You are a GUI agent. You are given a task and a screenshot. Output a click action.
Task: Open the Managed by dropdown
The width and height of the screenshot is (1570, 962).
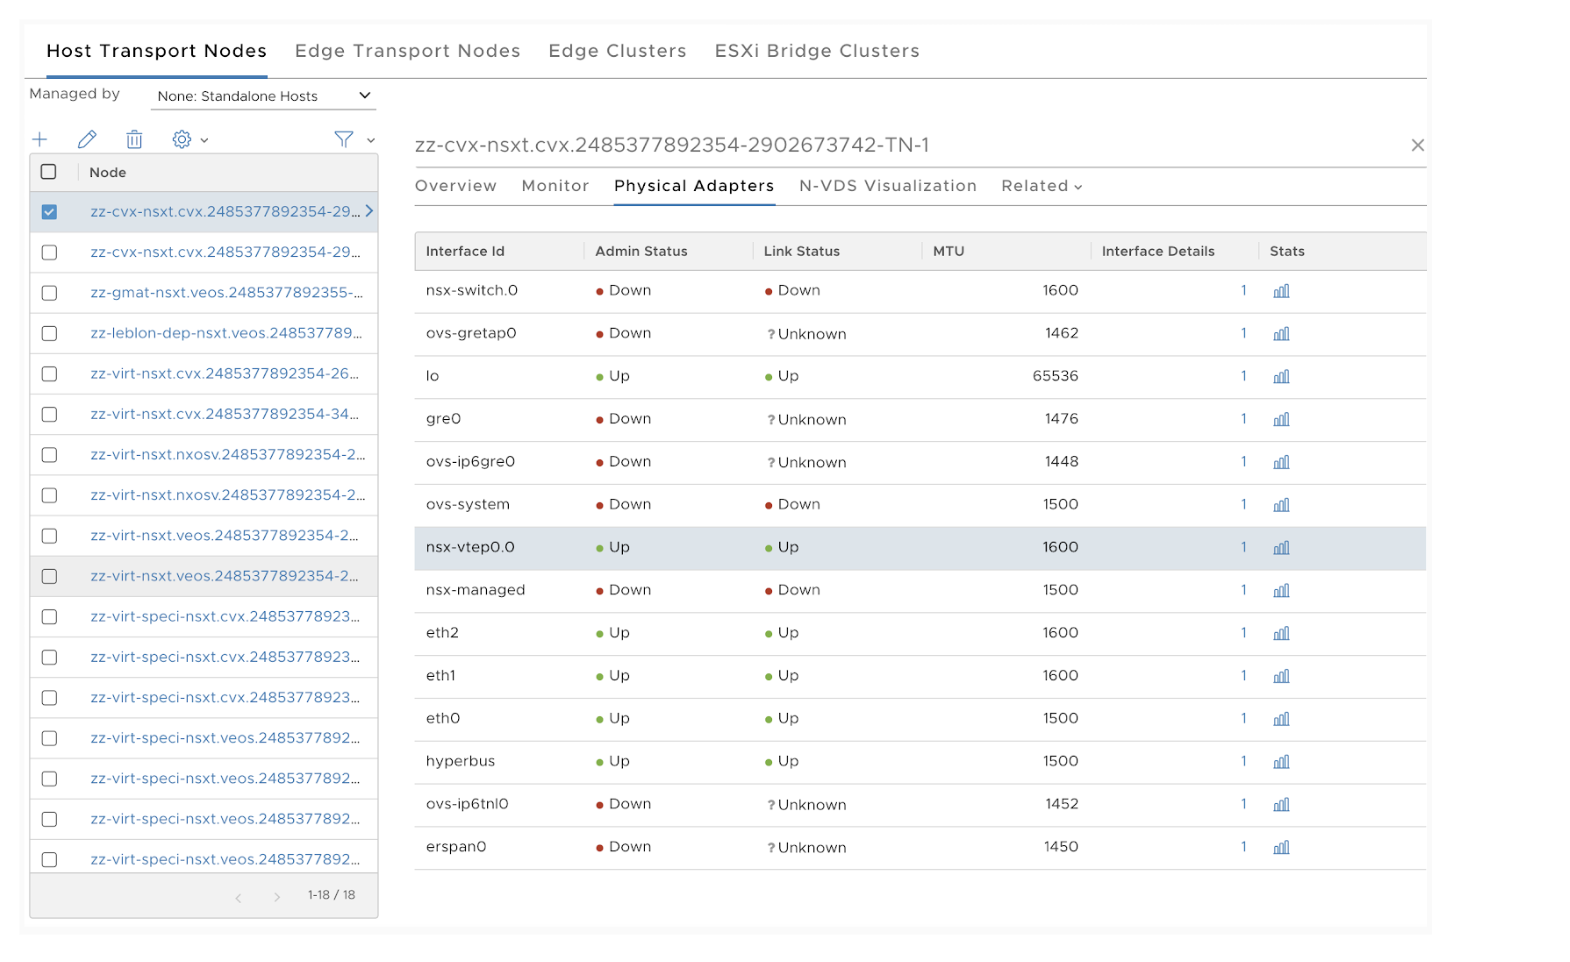(264, 96)
